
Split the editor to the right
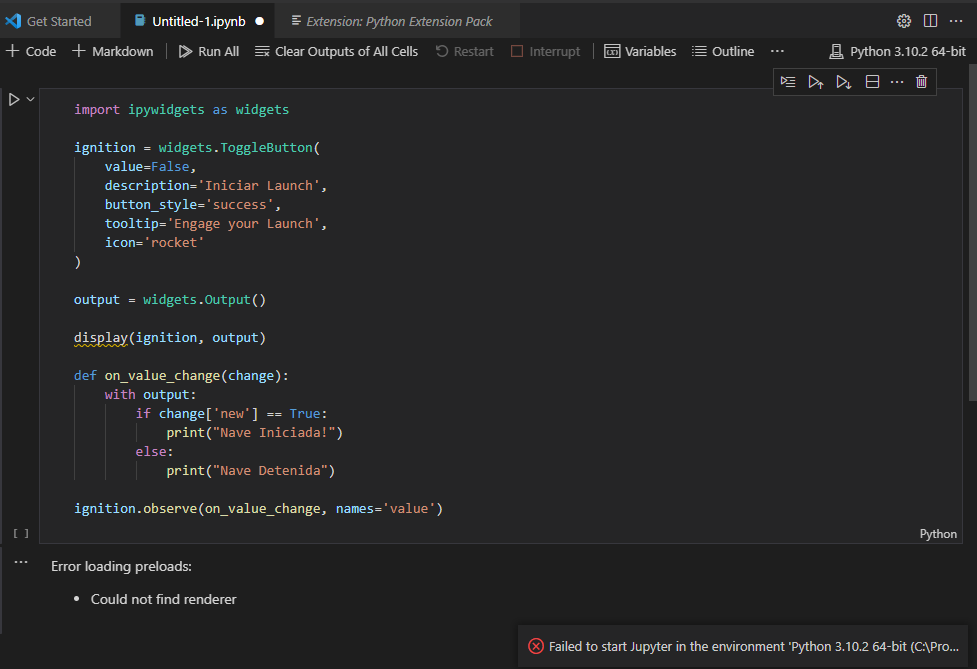930,21
